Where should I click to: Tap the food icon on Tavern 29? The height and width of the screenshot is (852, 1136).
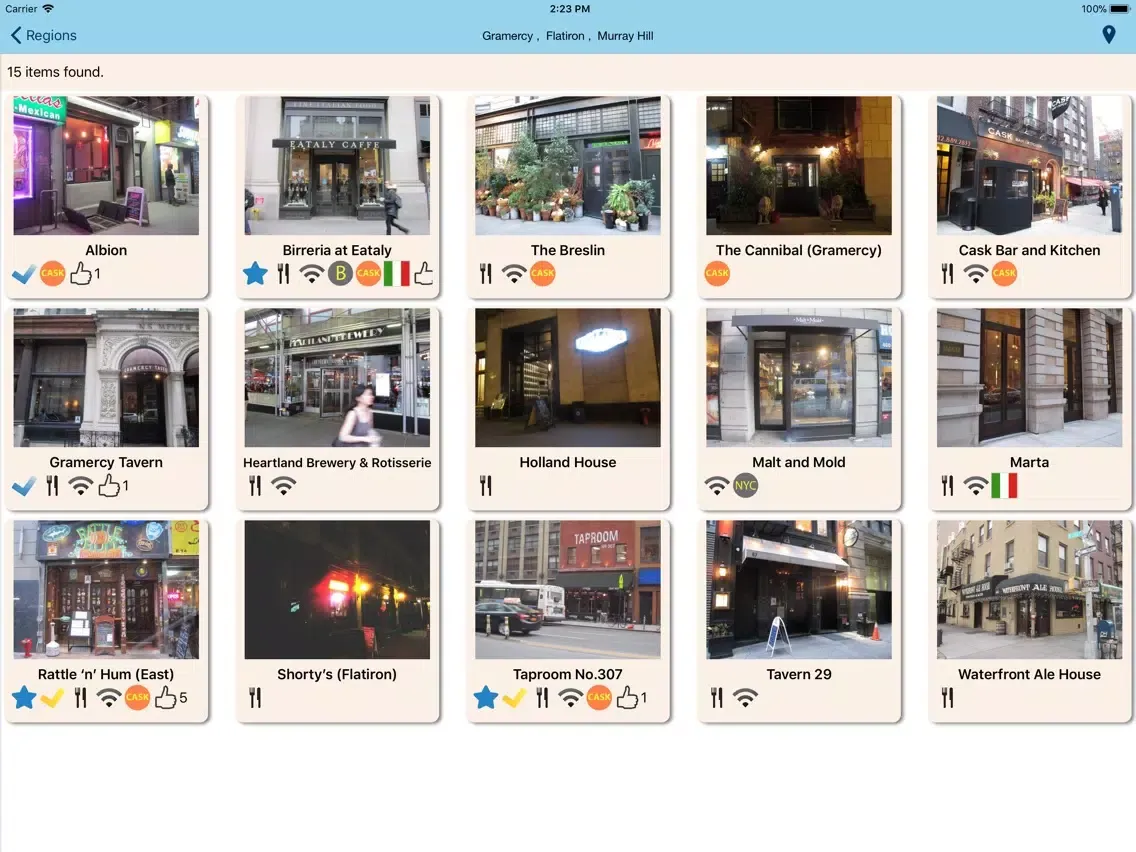tap(717, 698)
